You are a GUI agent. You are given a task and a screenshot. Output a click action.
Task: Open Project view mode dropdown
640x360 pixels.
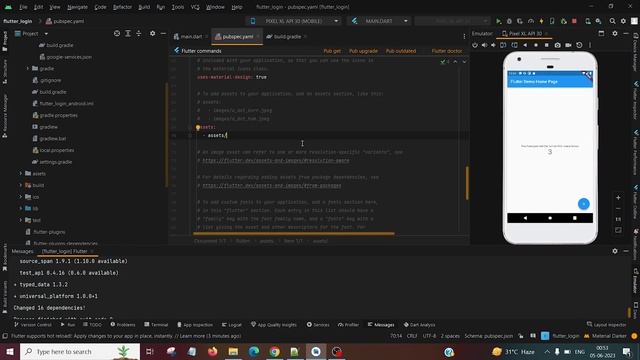pos(32,33)
